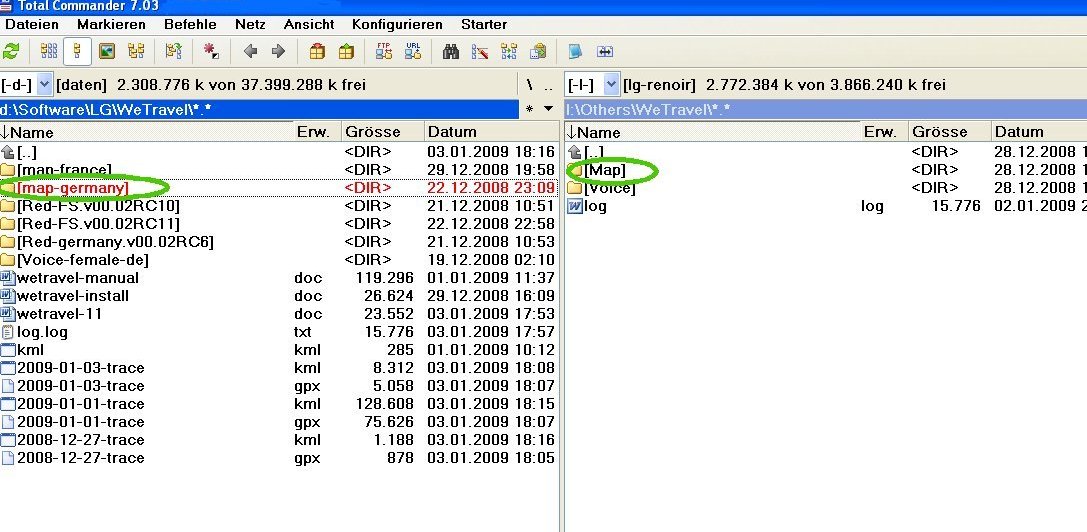
Task: Select the [Voice] folder in right panel
Action: point(826,188)
